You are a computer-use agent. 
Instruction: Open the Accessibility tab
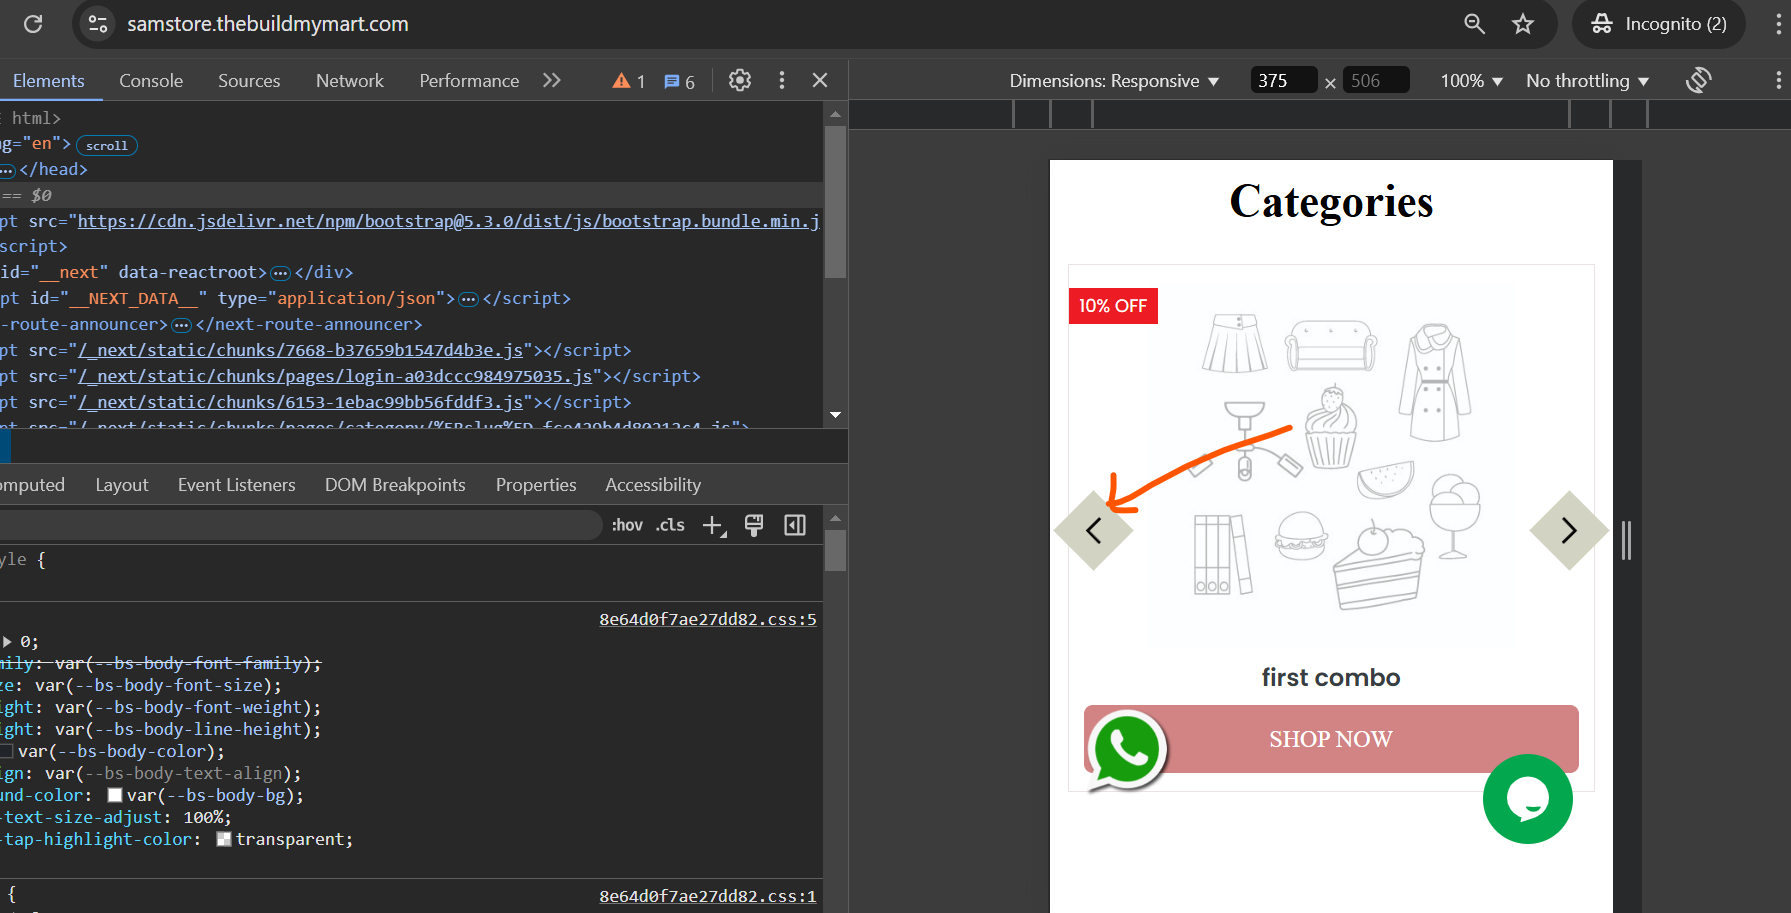[x=653, y=485]
